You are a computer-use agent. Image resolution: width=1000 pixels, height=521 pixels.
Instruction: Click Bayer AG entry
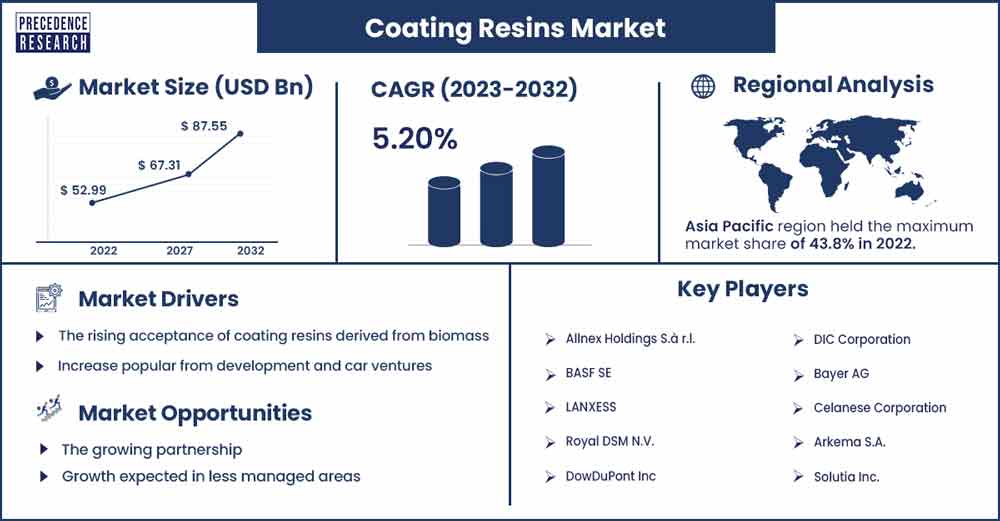click(841, 374)
